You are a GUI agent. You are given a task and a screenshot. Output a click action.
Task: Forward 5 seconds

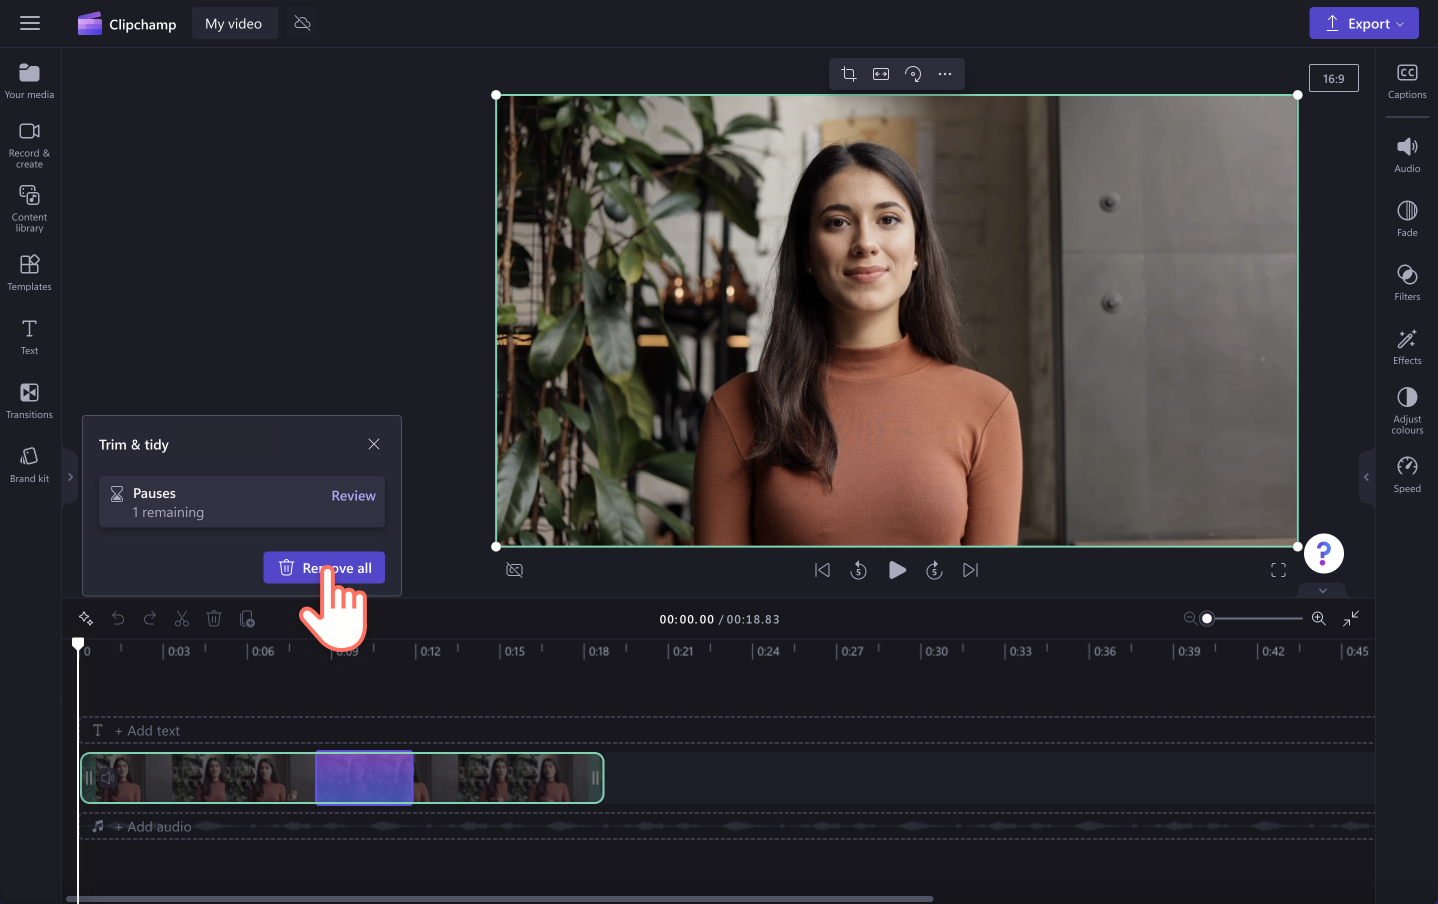click(x=934, y=570)
